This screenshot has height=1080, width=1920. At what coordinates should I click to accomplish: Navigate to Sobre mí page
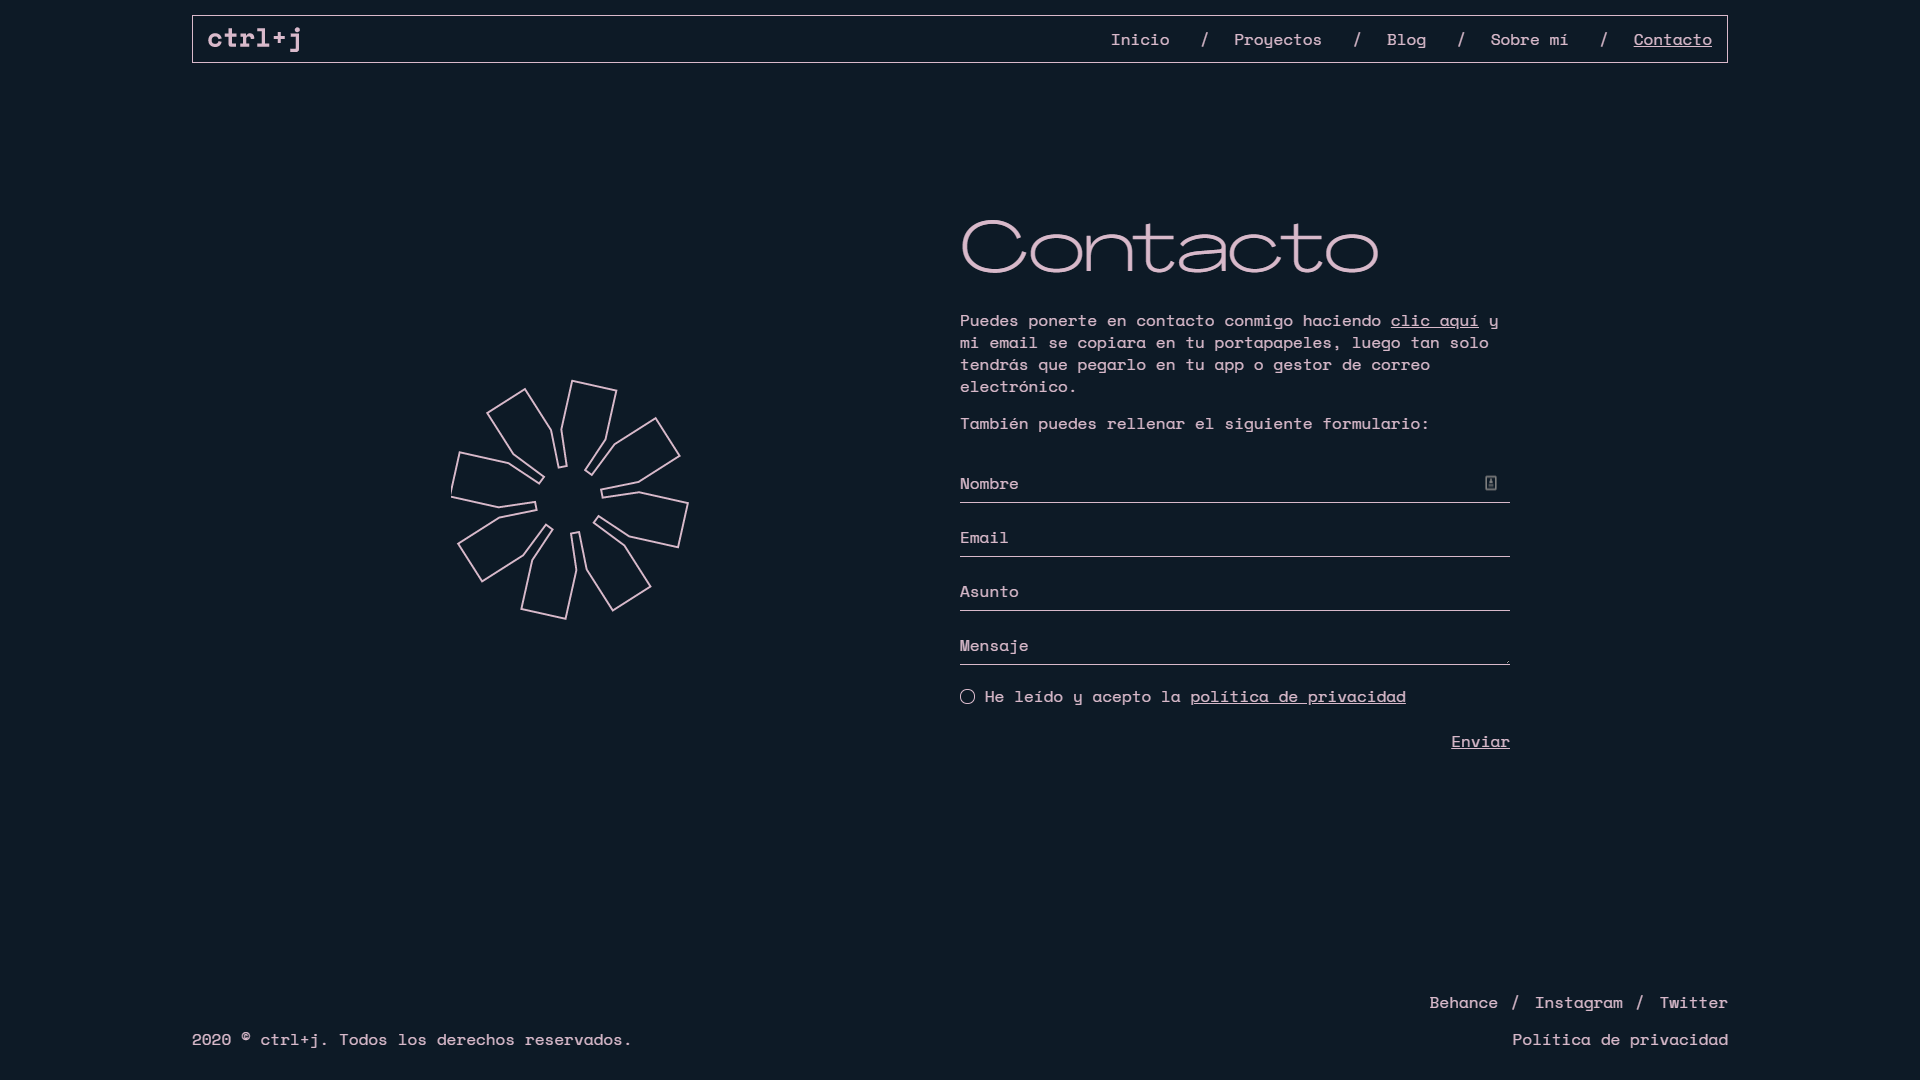pyautogui.click(x=1528, y=39)
